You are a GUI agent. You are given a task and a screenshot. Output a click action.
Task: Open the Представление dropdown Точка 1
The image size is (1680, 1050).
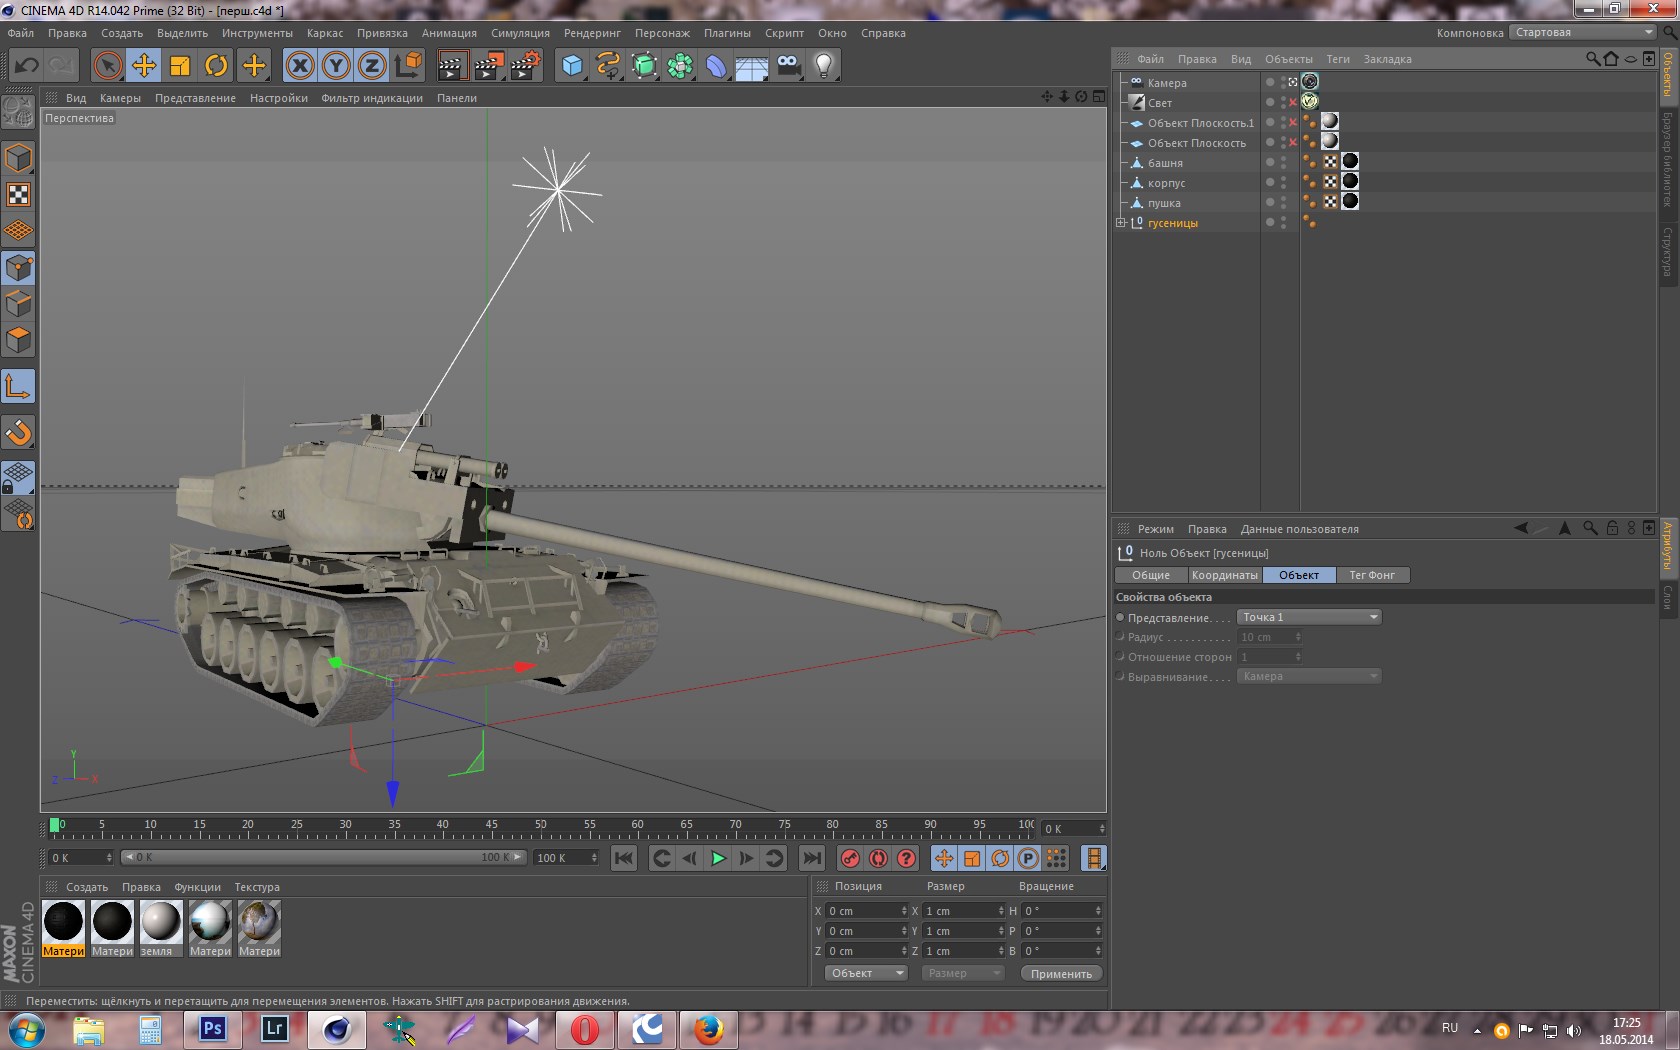tap(1309, 617)
